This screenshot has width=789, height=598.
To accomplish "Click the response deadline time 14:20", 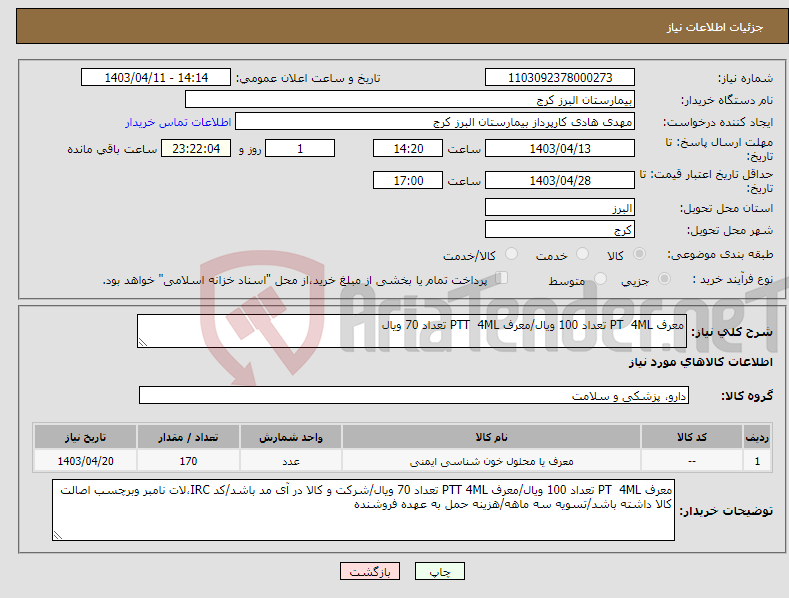I will point(408,148).
